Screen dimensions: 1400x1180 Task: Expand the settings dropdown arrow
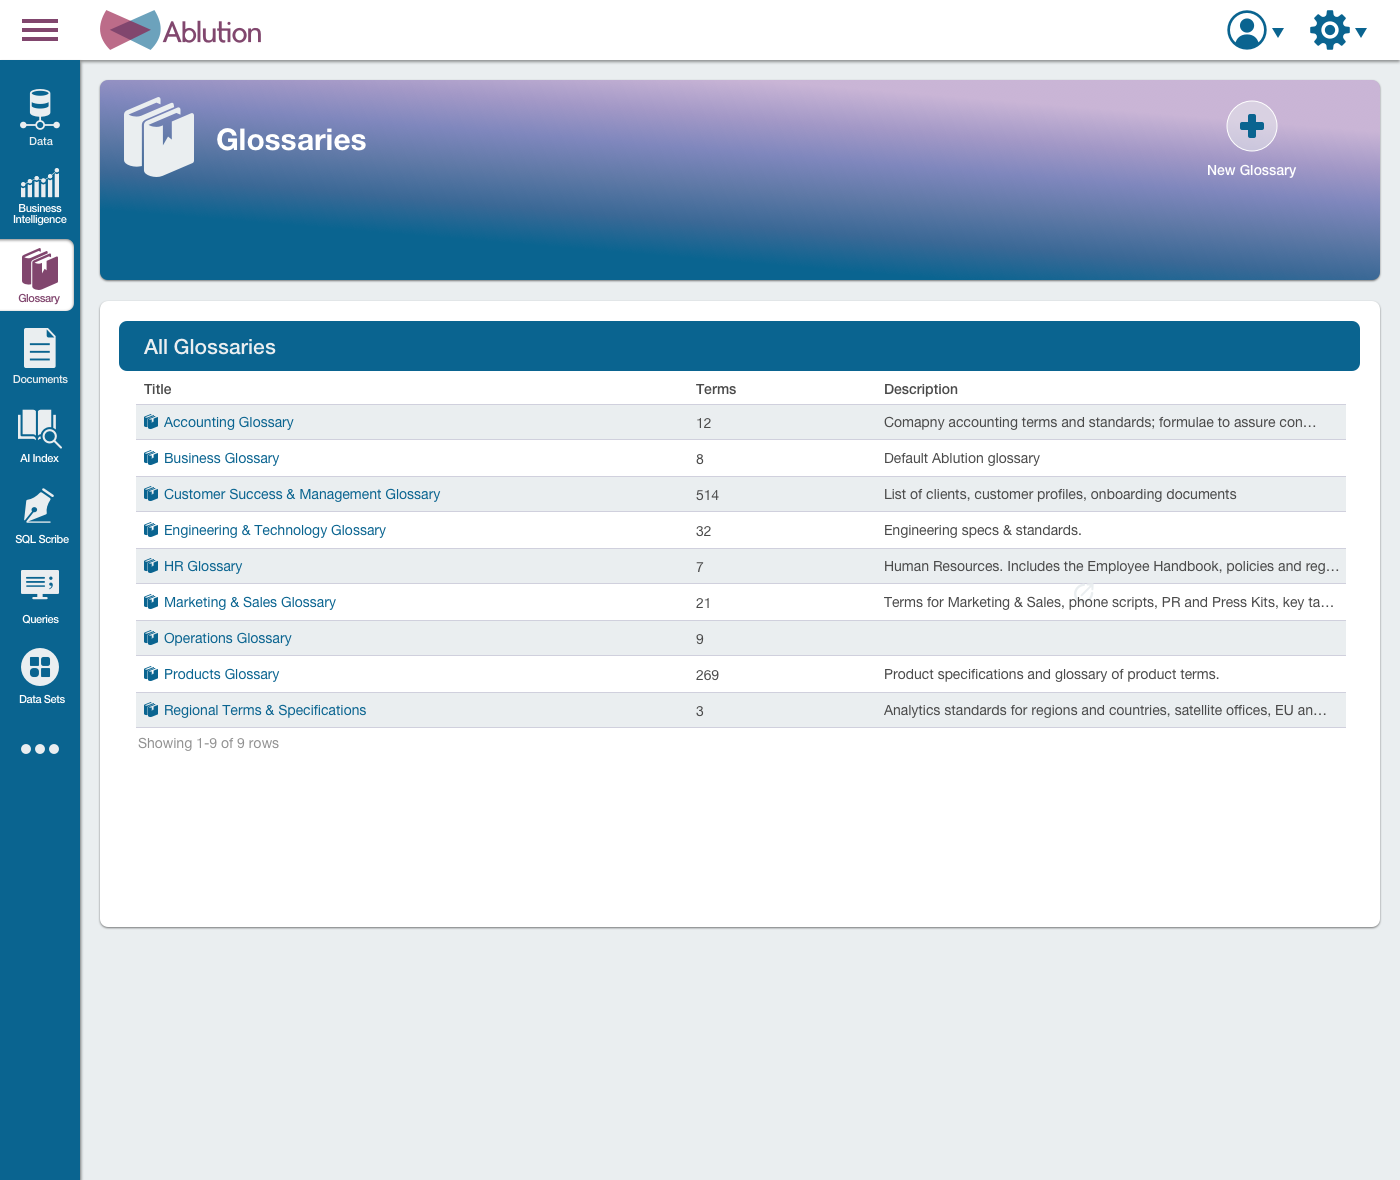[x=1360, y=32]
